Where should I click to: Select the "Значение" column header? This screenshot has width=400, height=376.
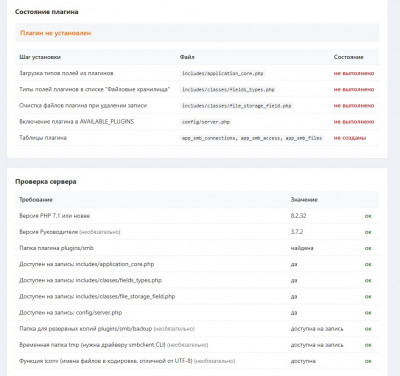click(304, 200)
